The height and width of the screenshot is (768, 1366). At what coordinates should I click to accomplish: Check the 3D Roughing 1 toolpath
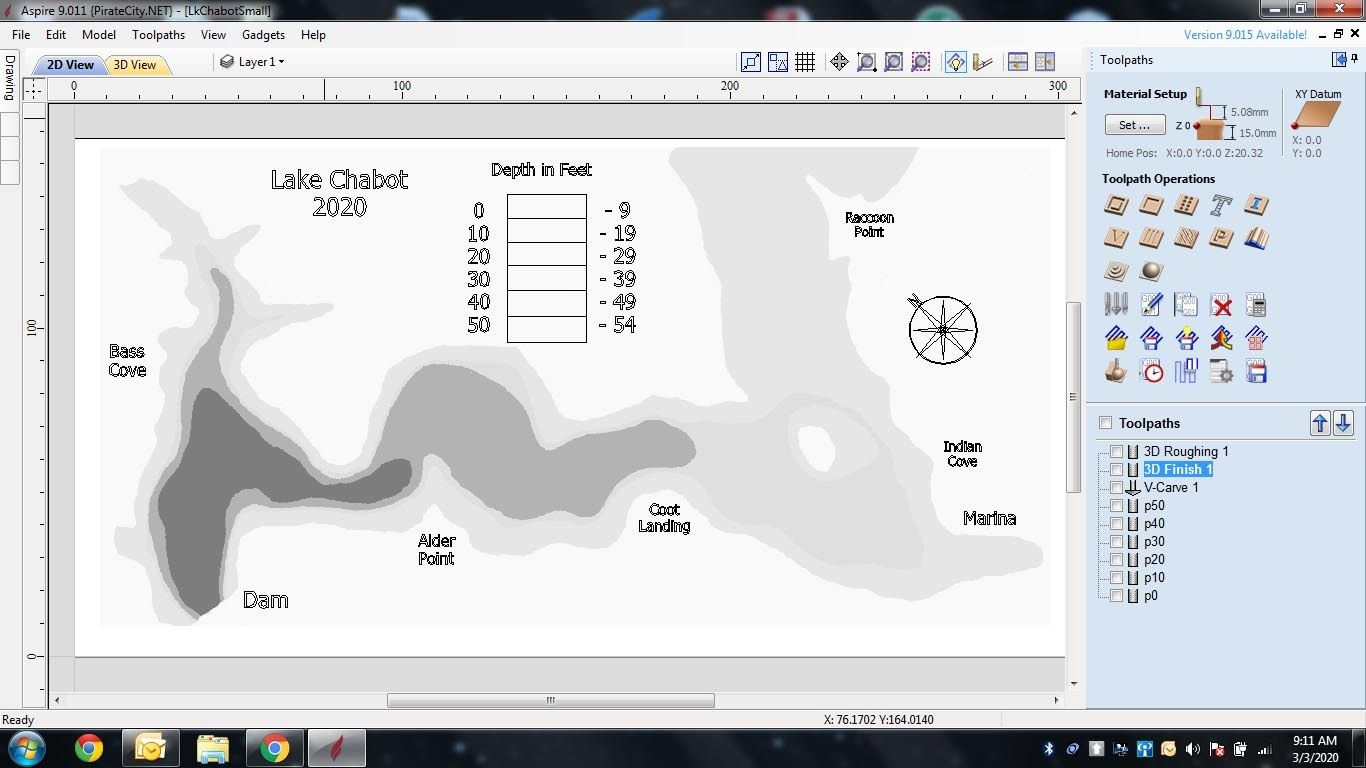(1116, 451)
